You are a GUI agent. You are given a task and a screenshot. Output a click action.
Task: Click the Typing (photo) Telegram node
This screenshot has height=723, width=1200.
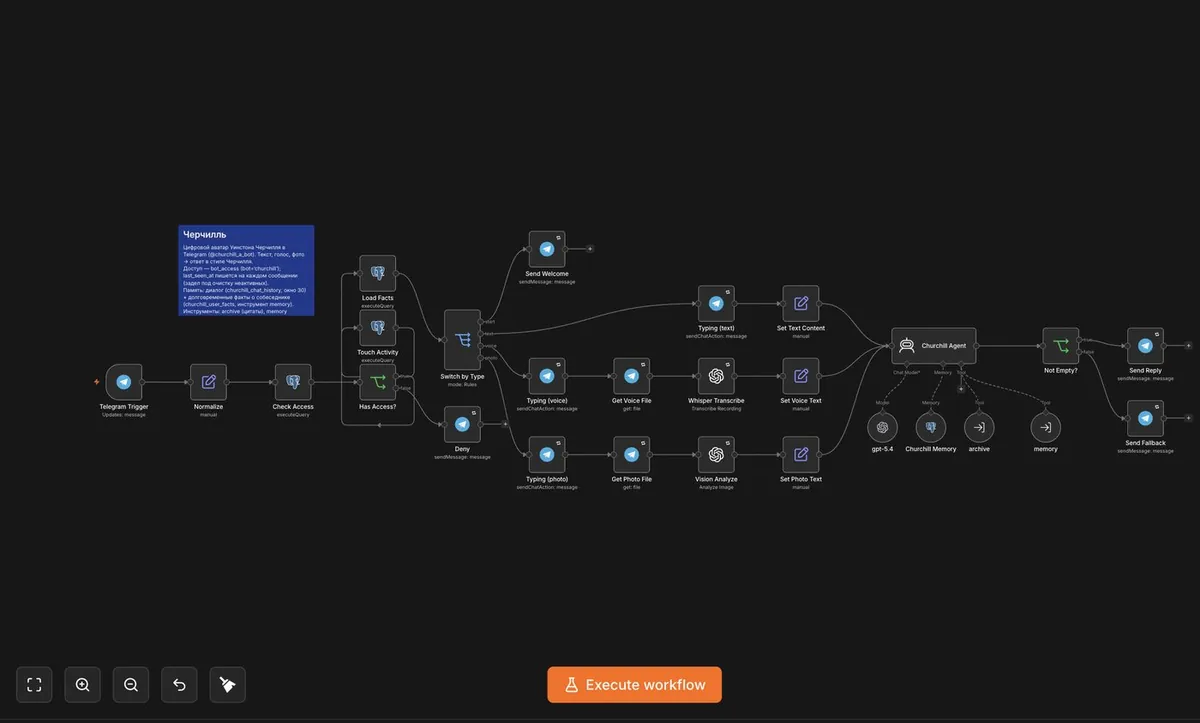[x=547, y=454]
